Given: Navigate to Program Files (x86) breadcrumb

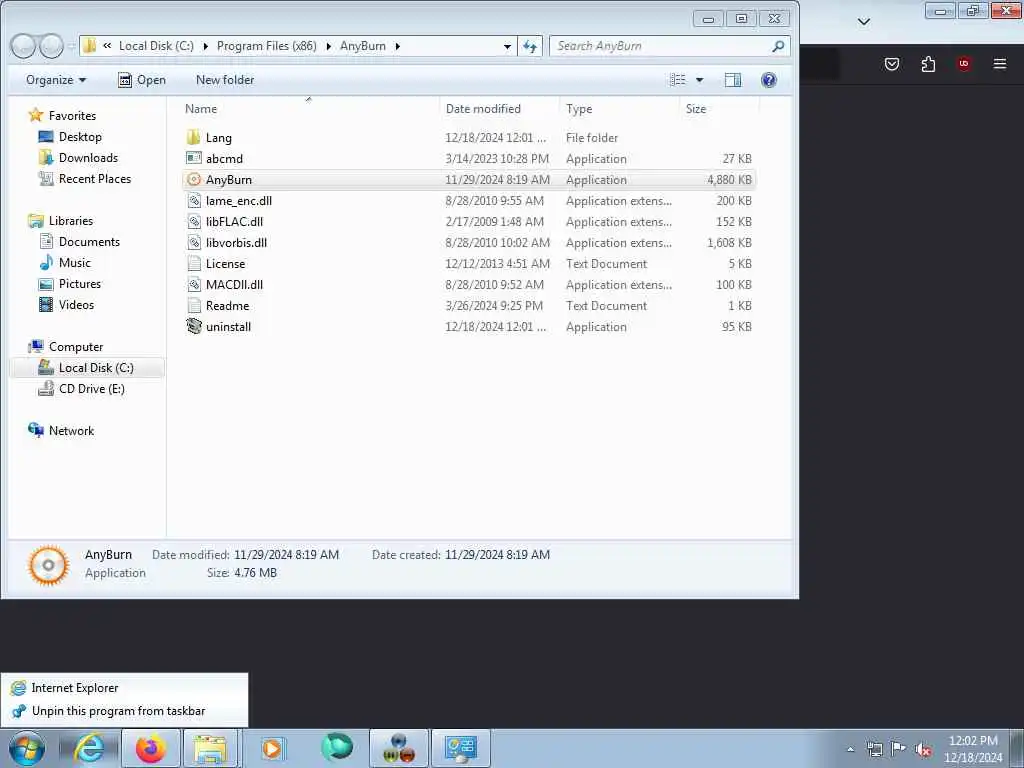Looking at the screenshot, I should 266,46.
